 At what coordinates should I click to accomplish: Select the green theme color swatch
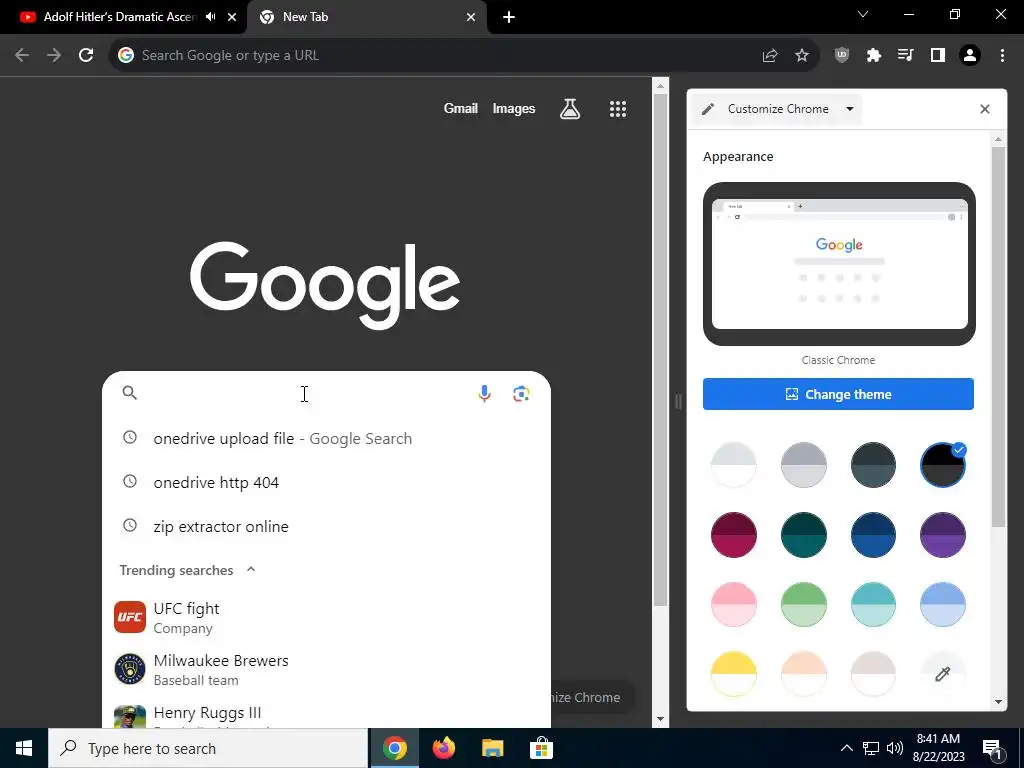click(x=803, y=605)
